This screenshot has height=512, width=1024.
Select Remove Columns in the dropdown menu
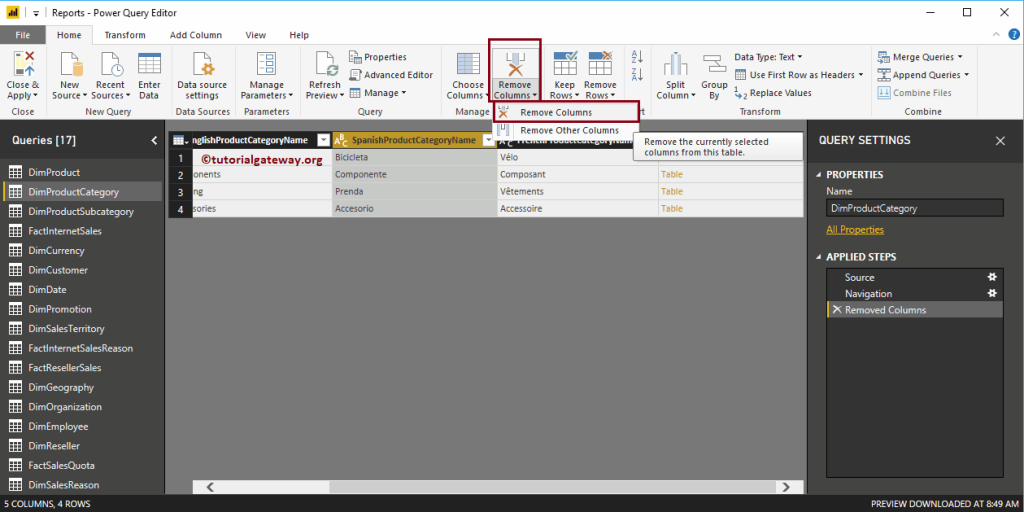click(x=565, y=112)
